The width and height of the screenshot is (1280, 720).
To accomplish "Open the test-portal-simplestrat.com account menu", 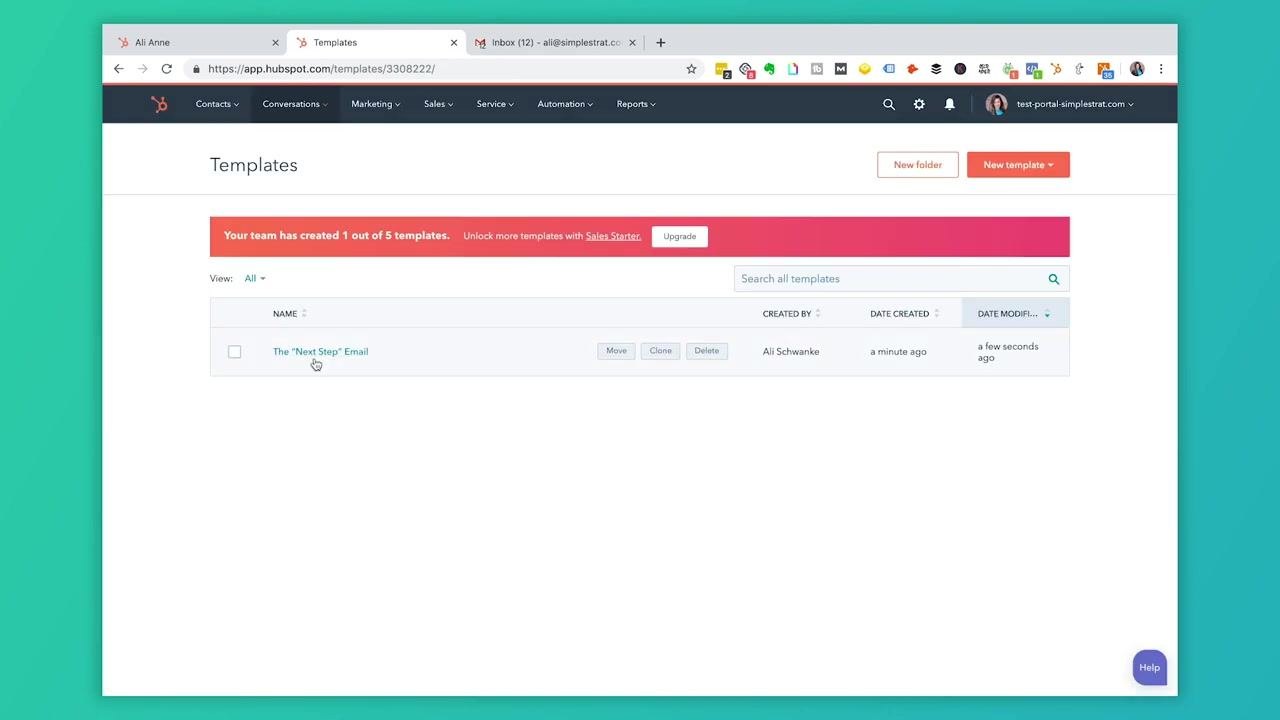I will coord(1075,104).
